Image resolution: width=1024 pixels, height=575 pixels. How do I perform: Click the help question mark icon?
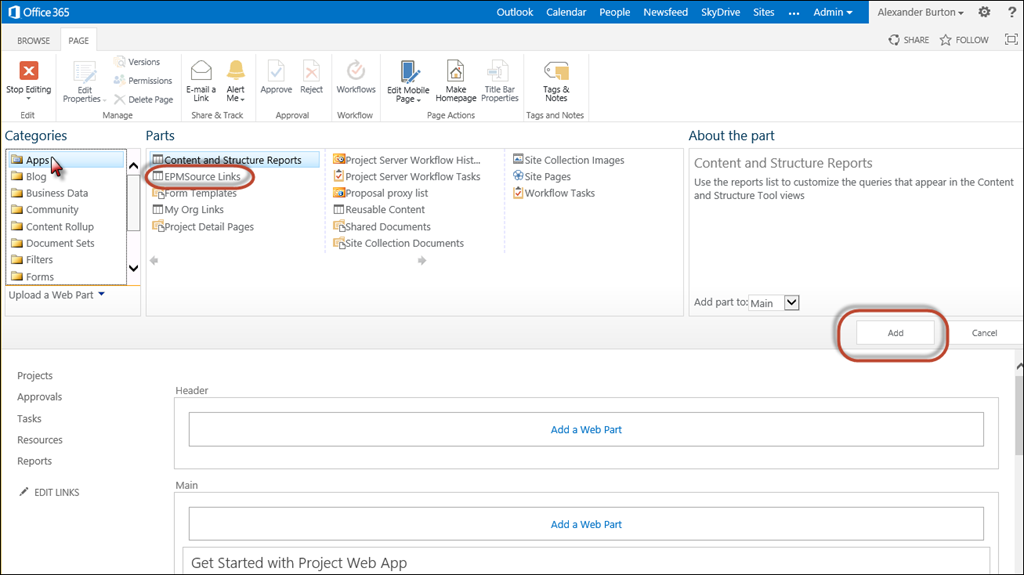pyautogui.click(x=1012, y=12)
